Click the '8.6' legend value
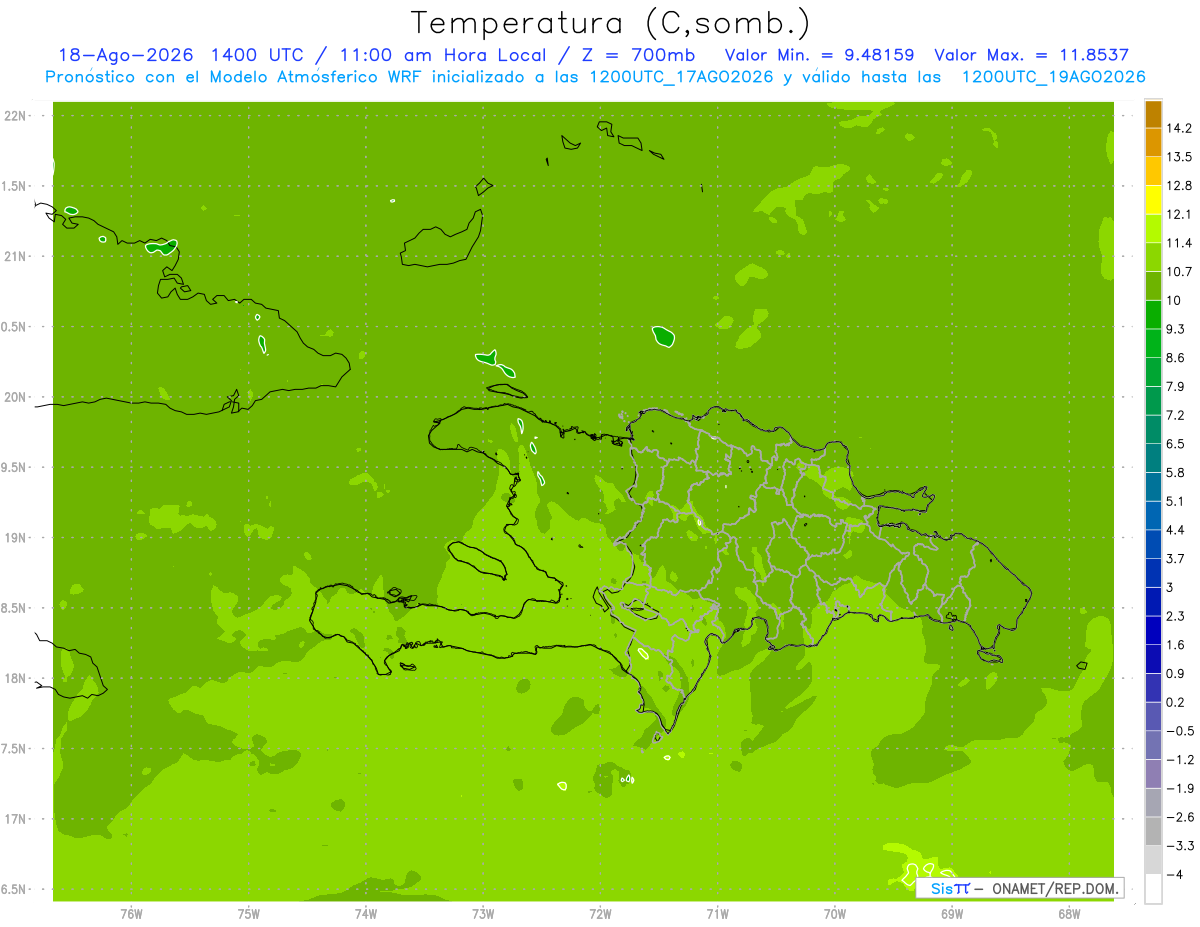Image resolution: width=1200 pixels, height=927 pixels. [1176, 358]
